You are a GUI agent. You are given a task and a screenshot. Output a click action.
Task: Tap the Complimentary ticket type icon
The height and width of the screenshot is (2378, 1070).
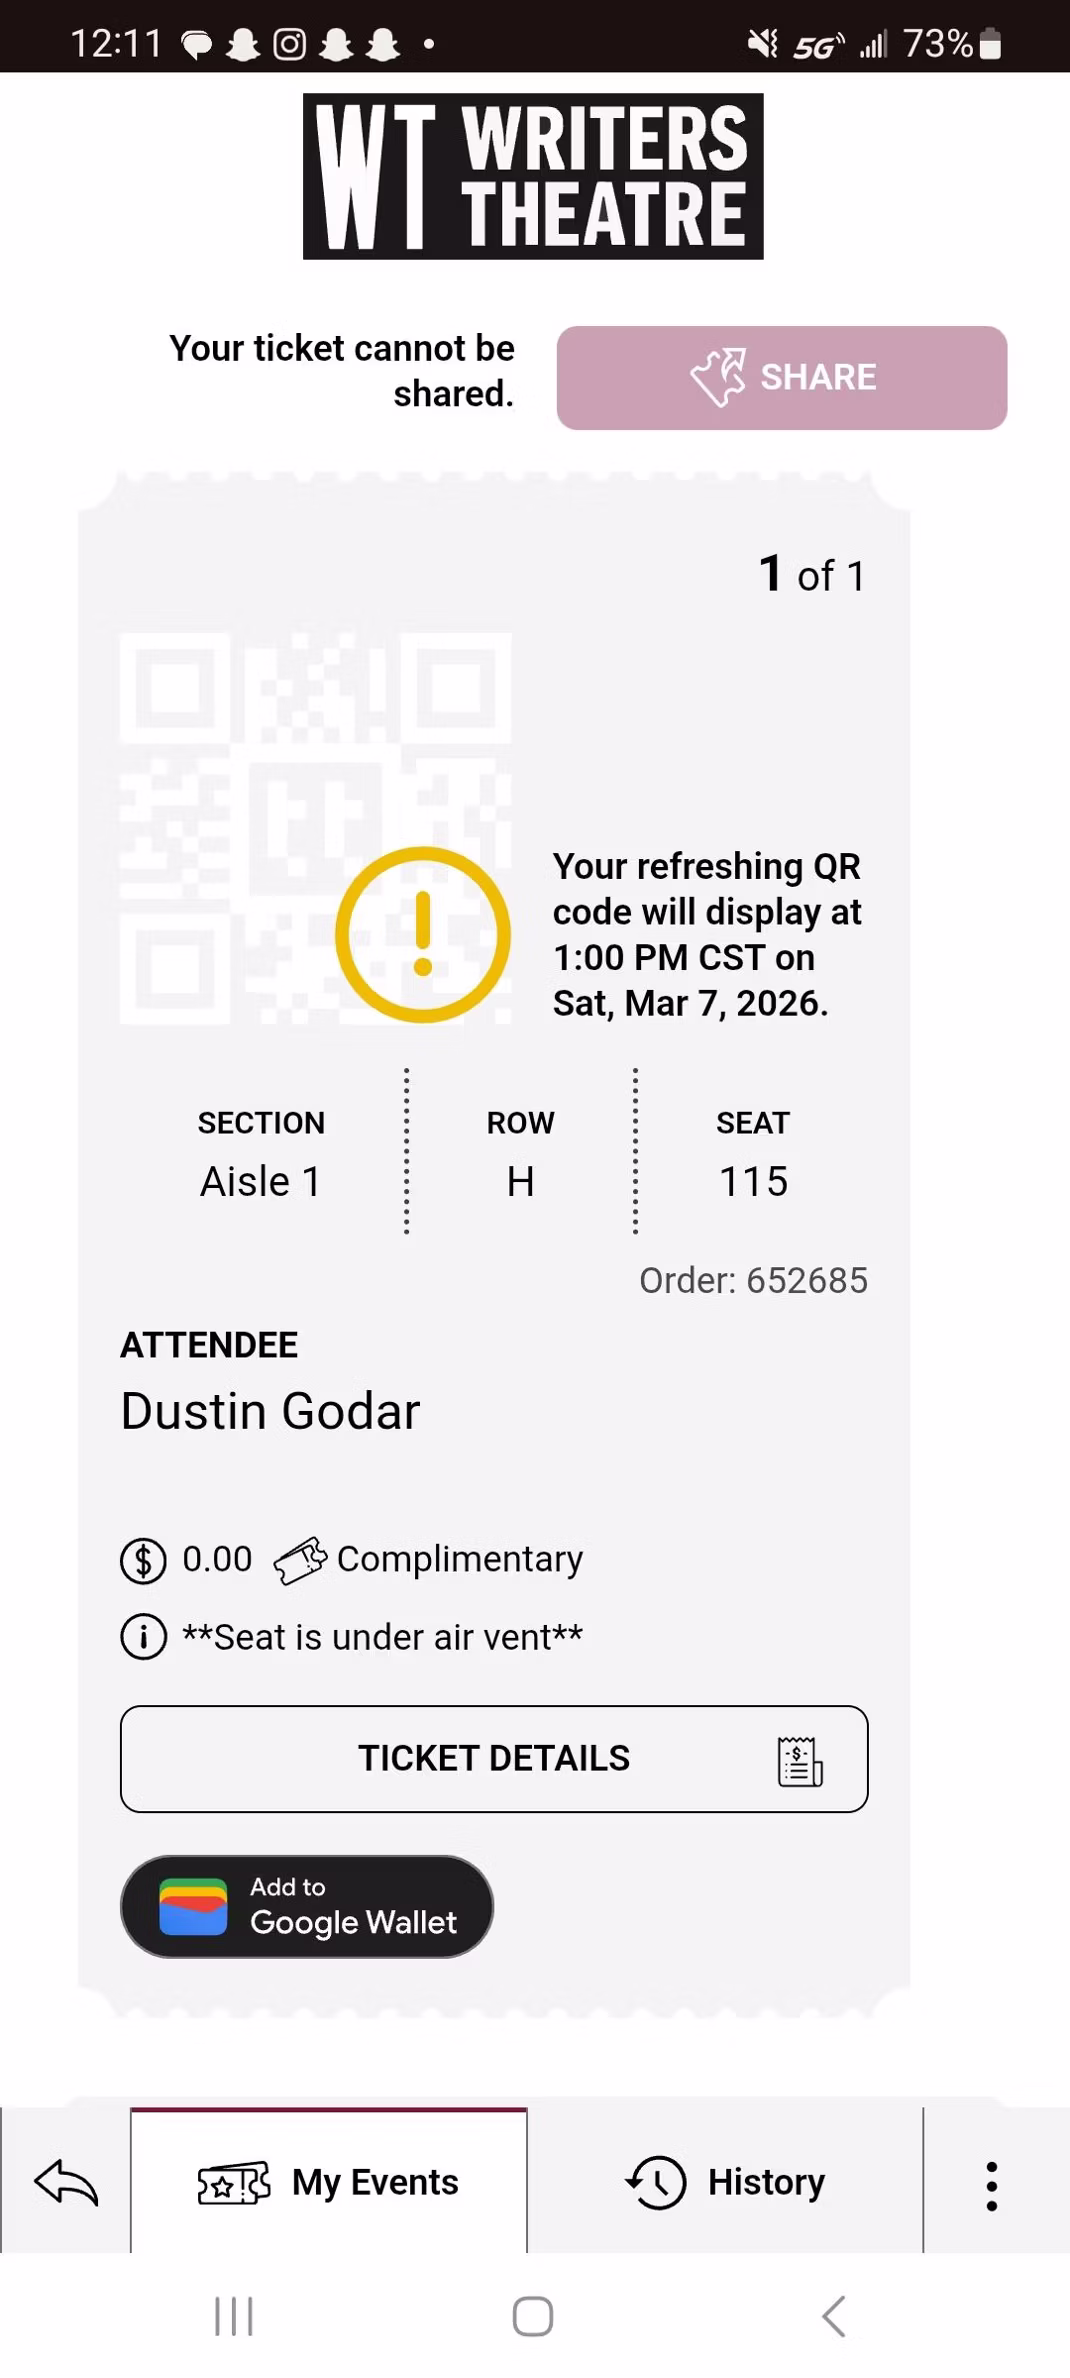(300, 1560)
